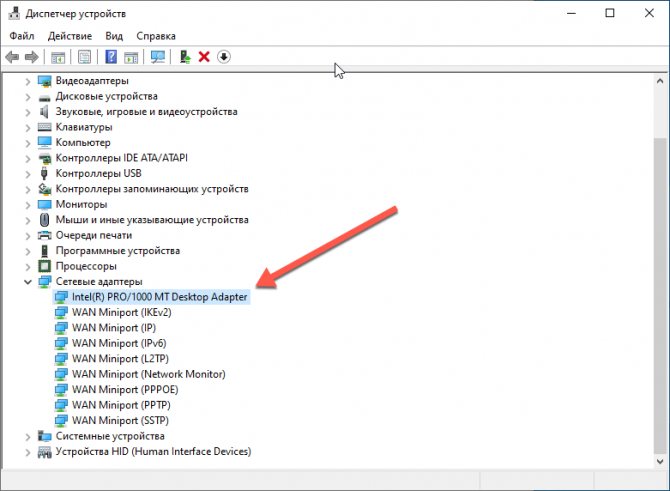Open the Вид menu
The image size is (670, 491).
click(114, 36)
